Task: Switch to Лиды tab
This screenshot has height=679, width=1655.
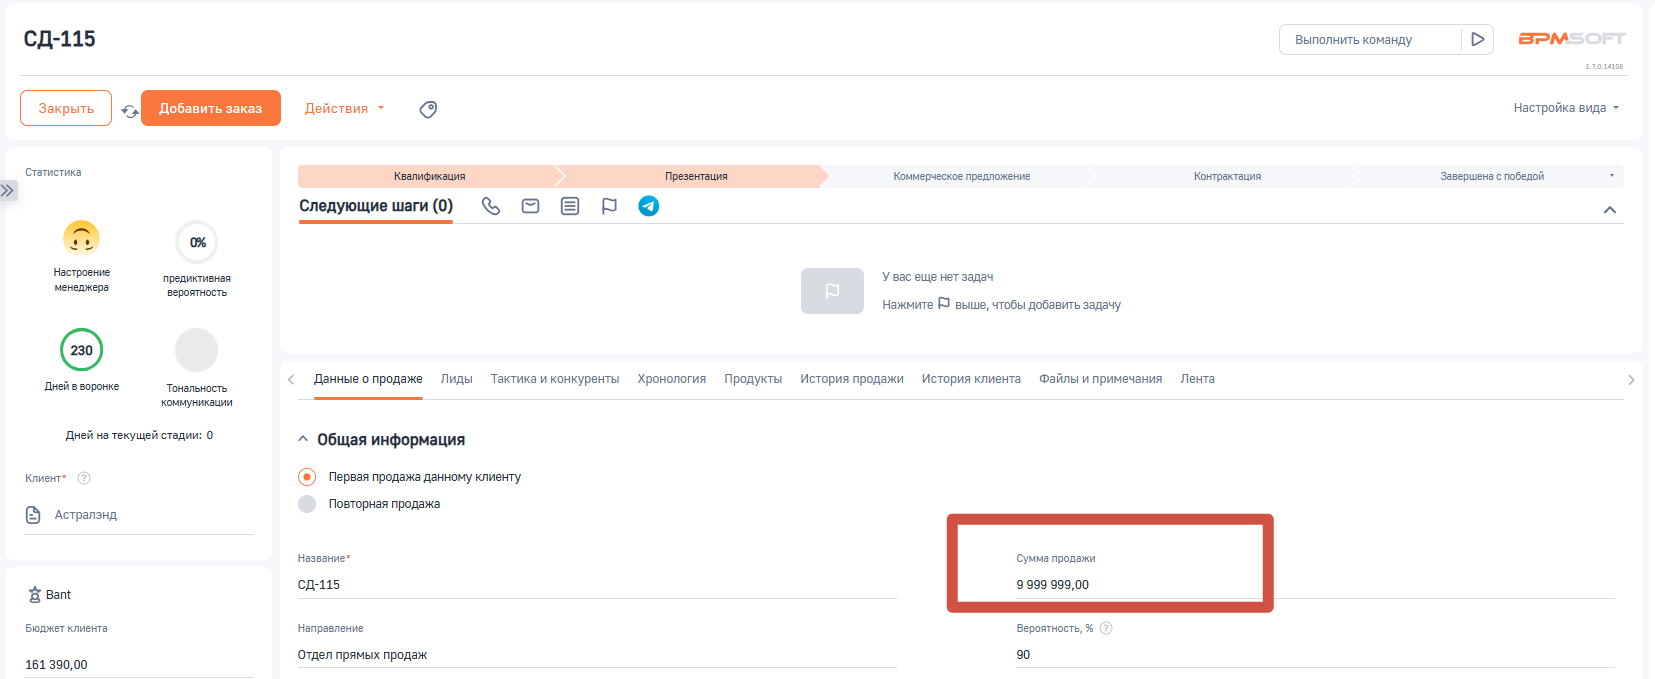Action: coord(456,379)
